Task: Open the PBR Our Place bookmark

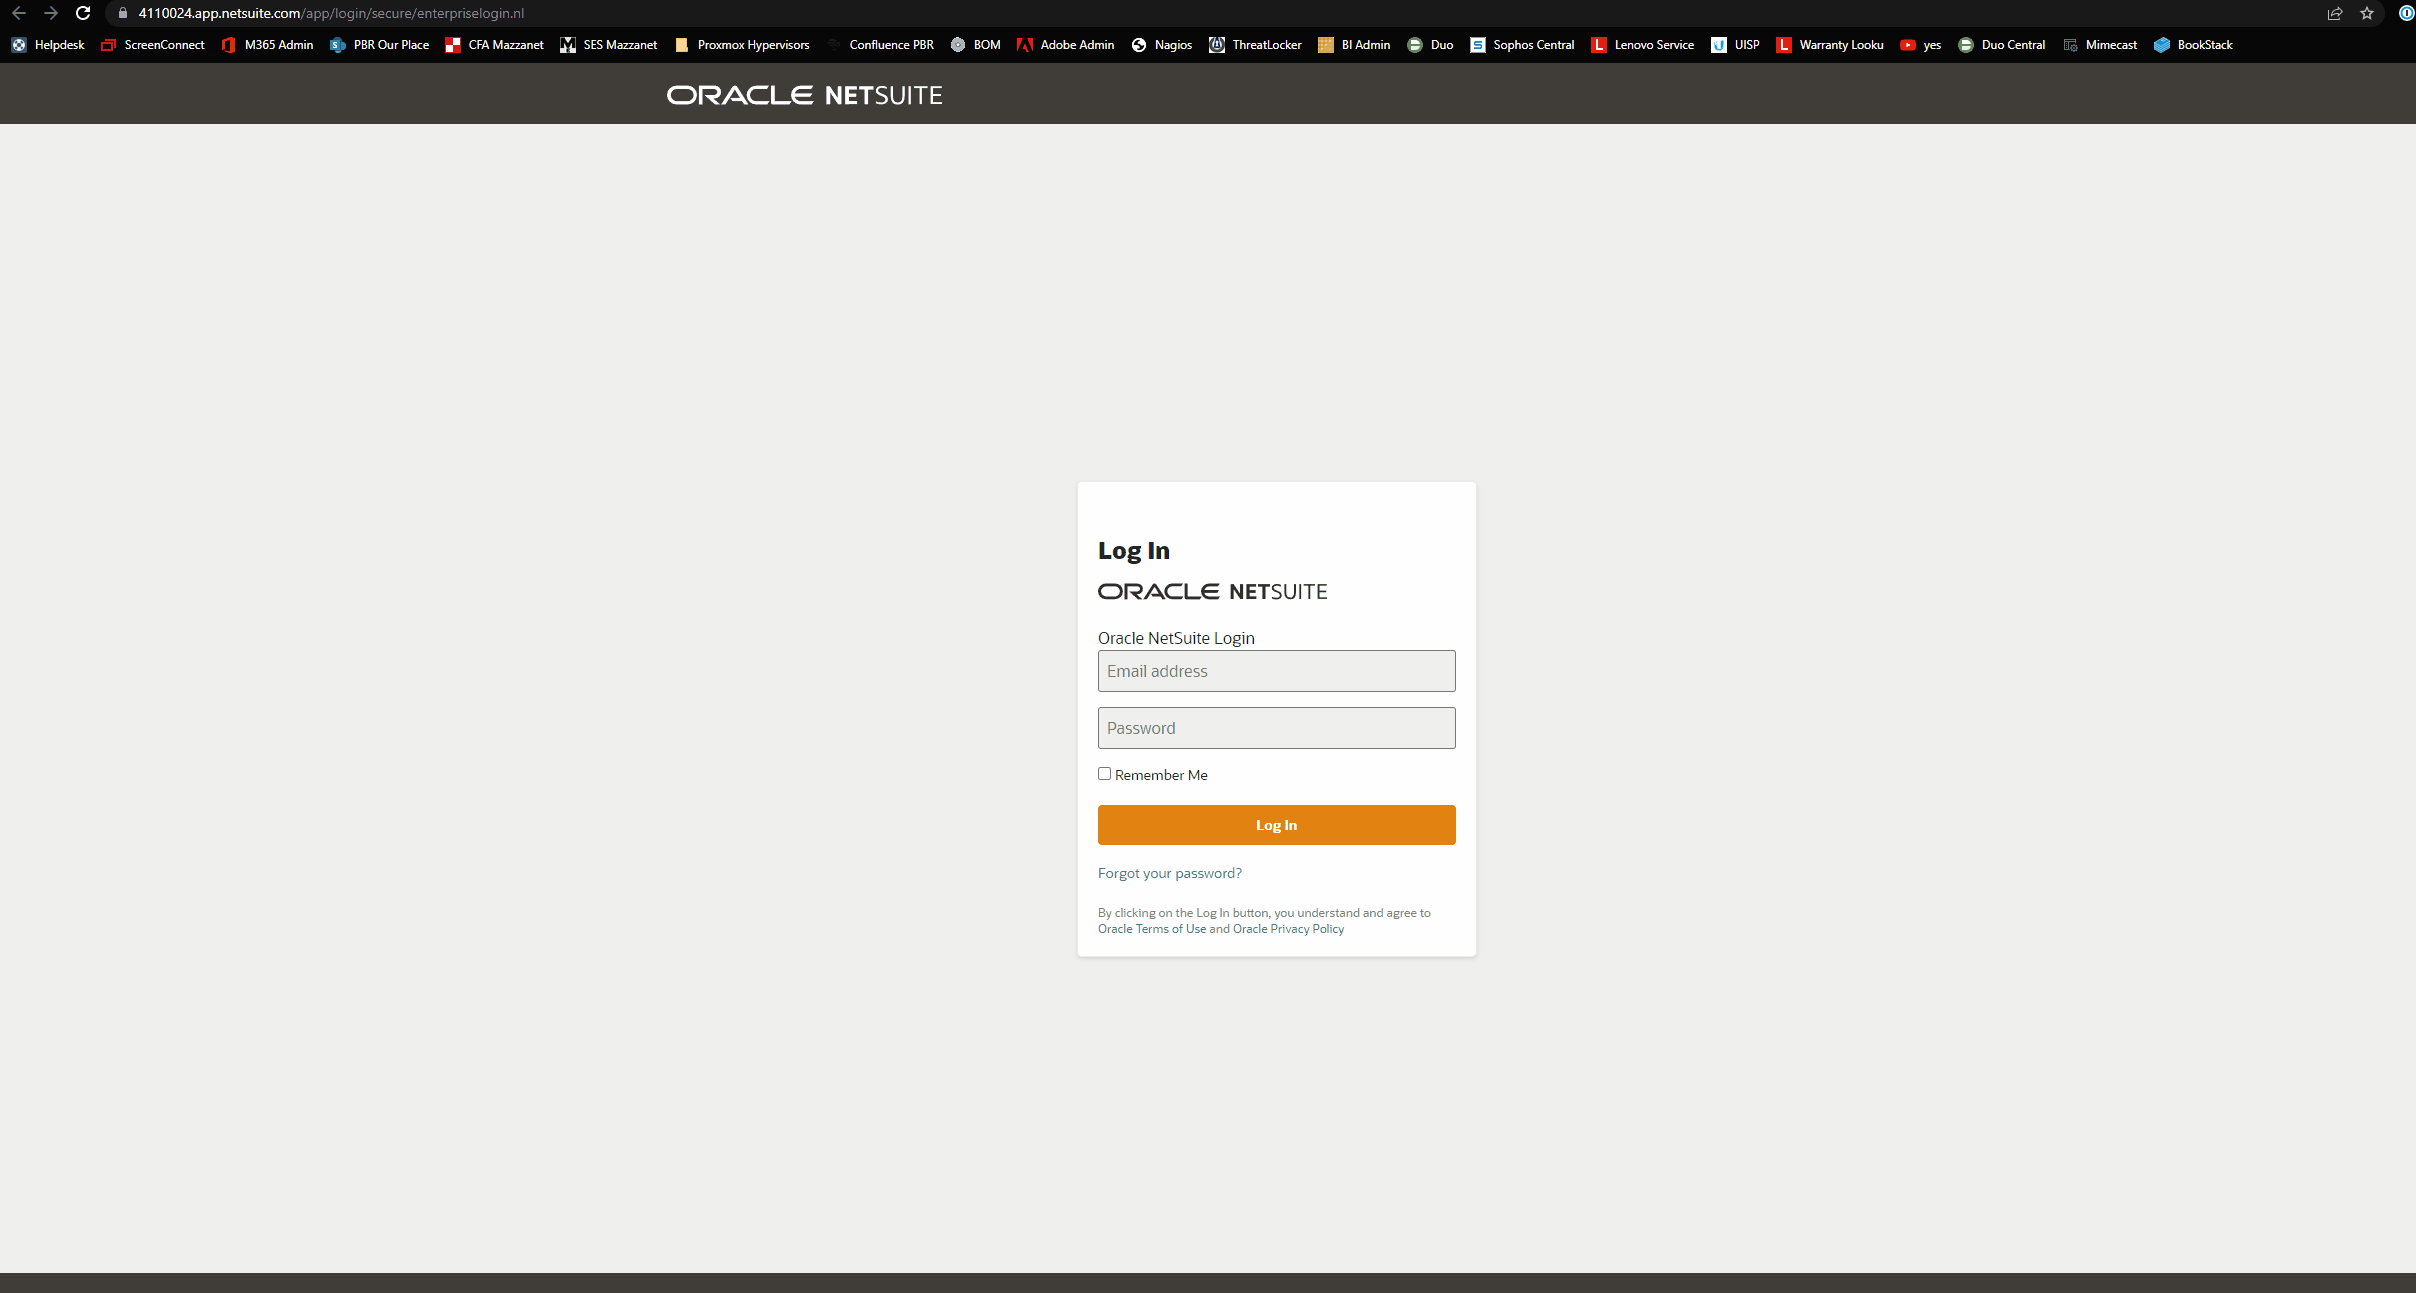Action: [380, 45]
